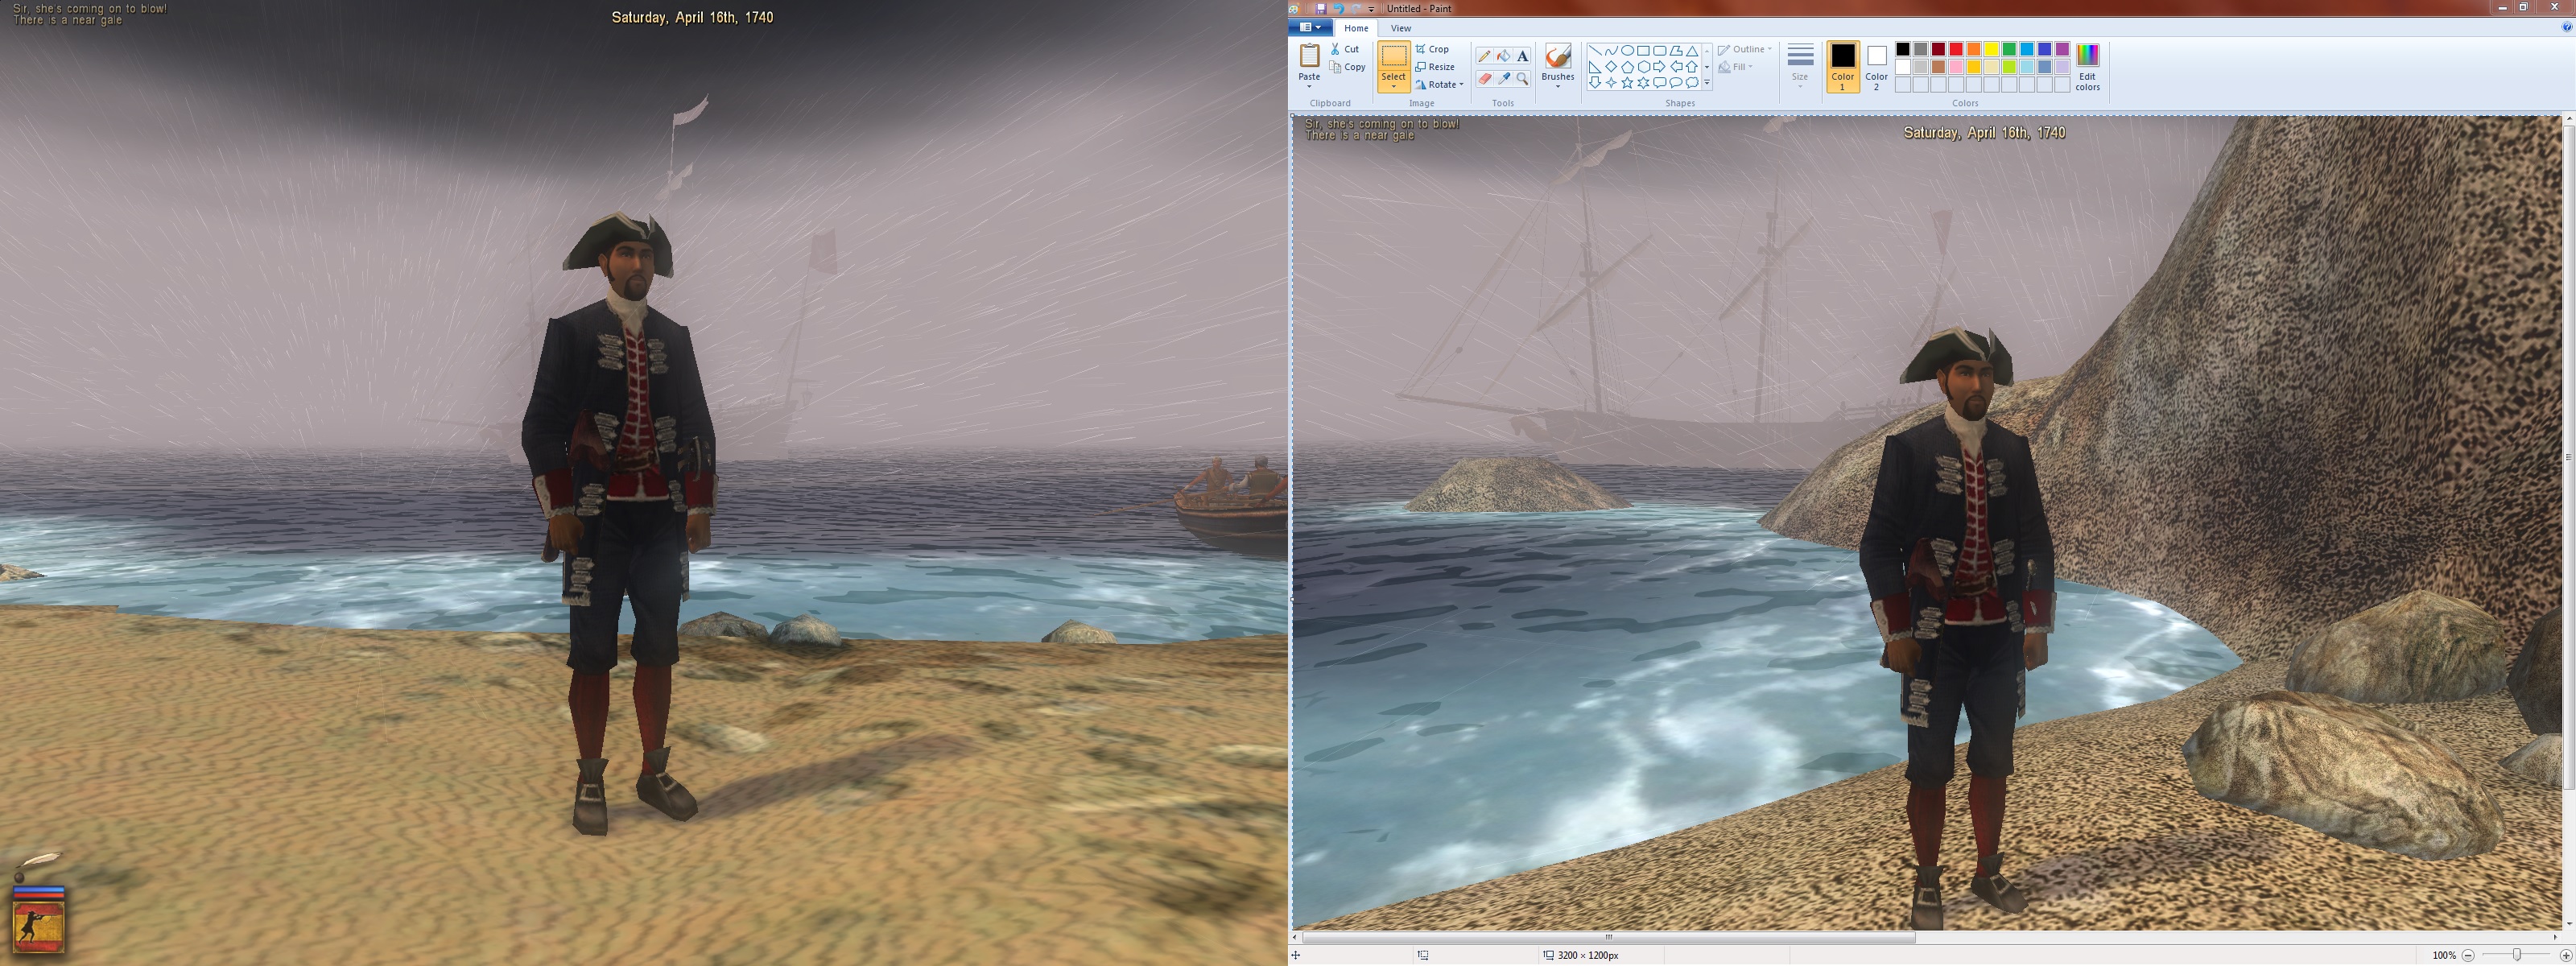
Task: Choose the Down arrow shape
Action: coord(1595,83)
